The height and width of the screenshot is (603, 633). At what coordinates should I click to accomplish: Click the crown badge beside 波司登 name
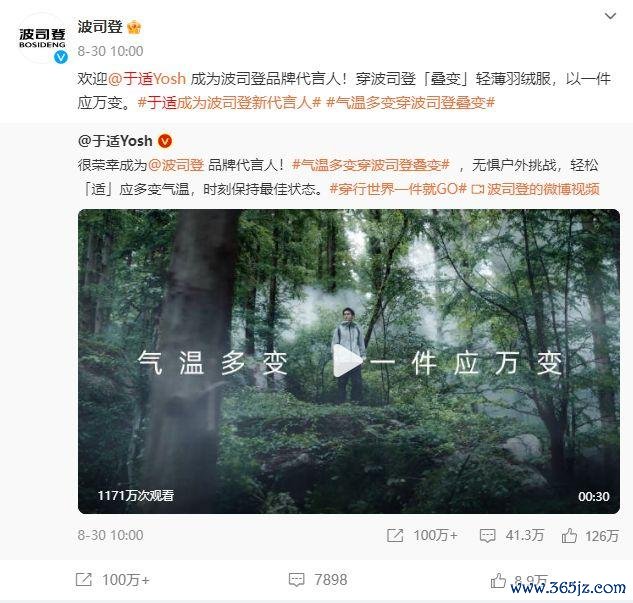(x=134, y=27)
